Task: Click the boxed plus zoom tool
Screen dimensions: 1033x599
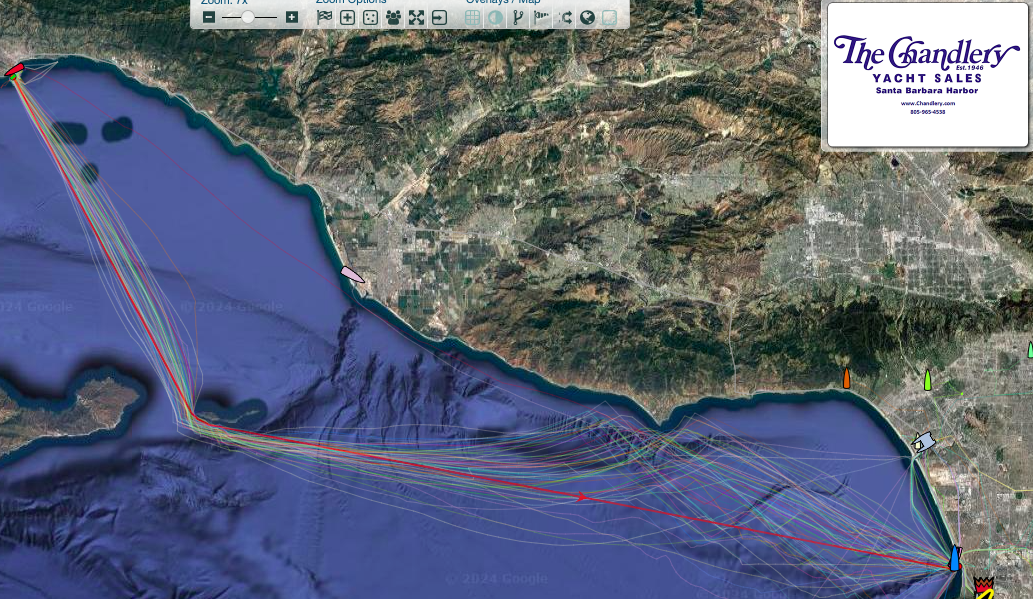Action: (347, 17)
